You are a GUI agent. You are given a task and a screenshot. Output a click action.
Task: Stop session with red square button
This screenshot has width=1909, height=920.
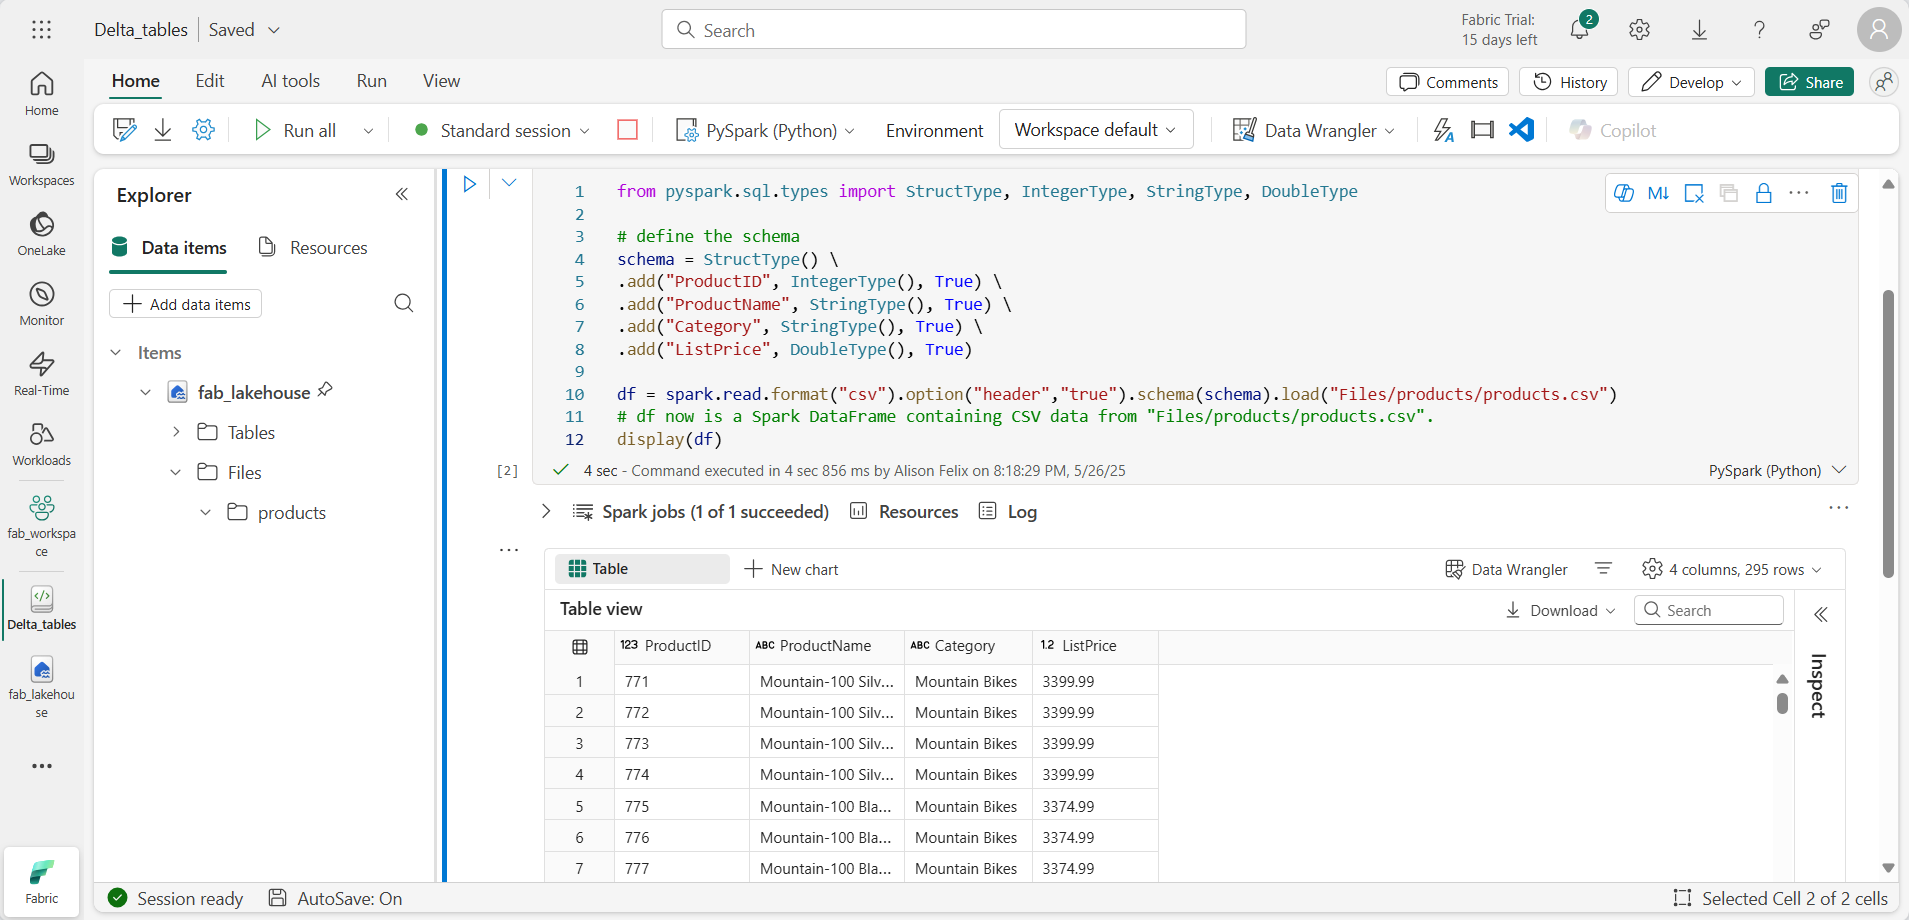tap(627, 130)
